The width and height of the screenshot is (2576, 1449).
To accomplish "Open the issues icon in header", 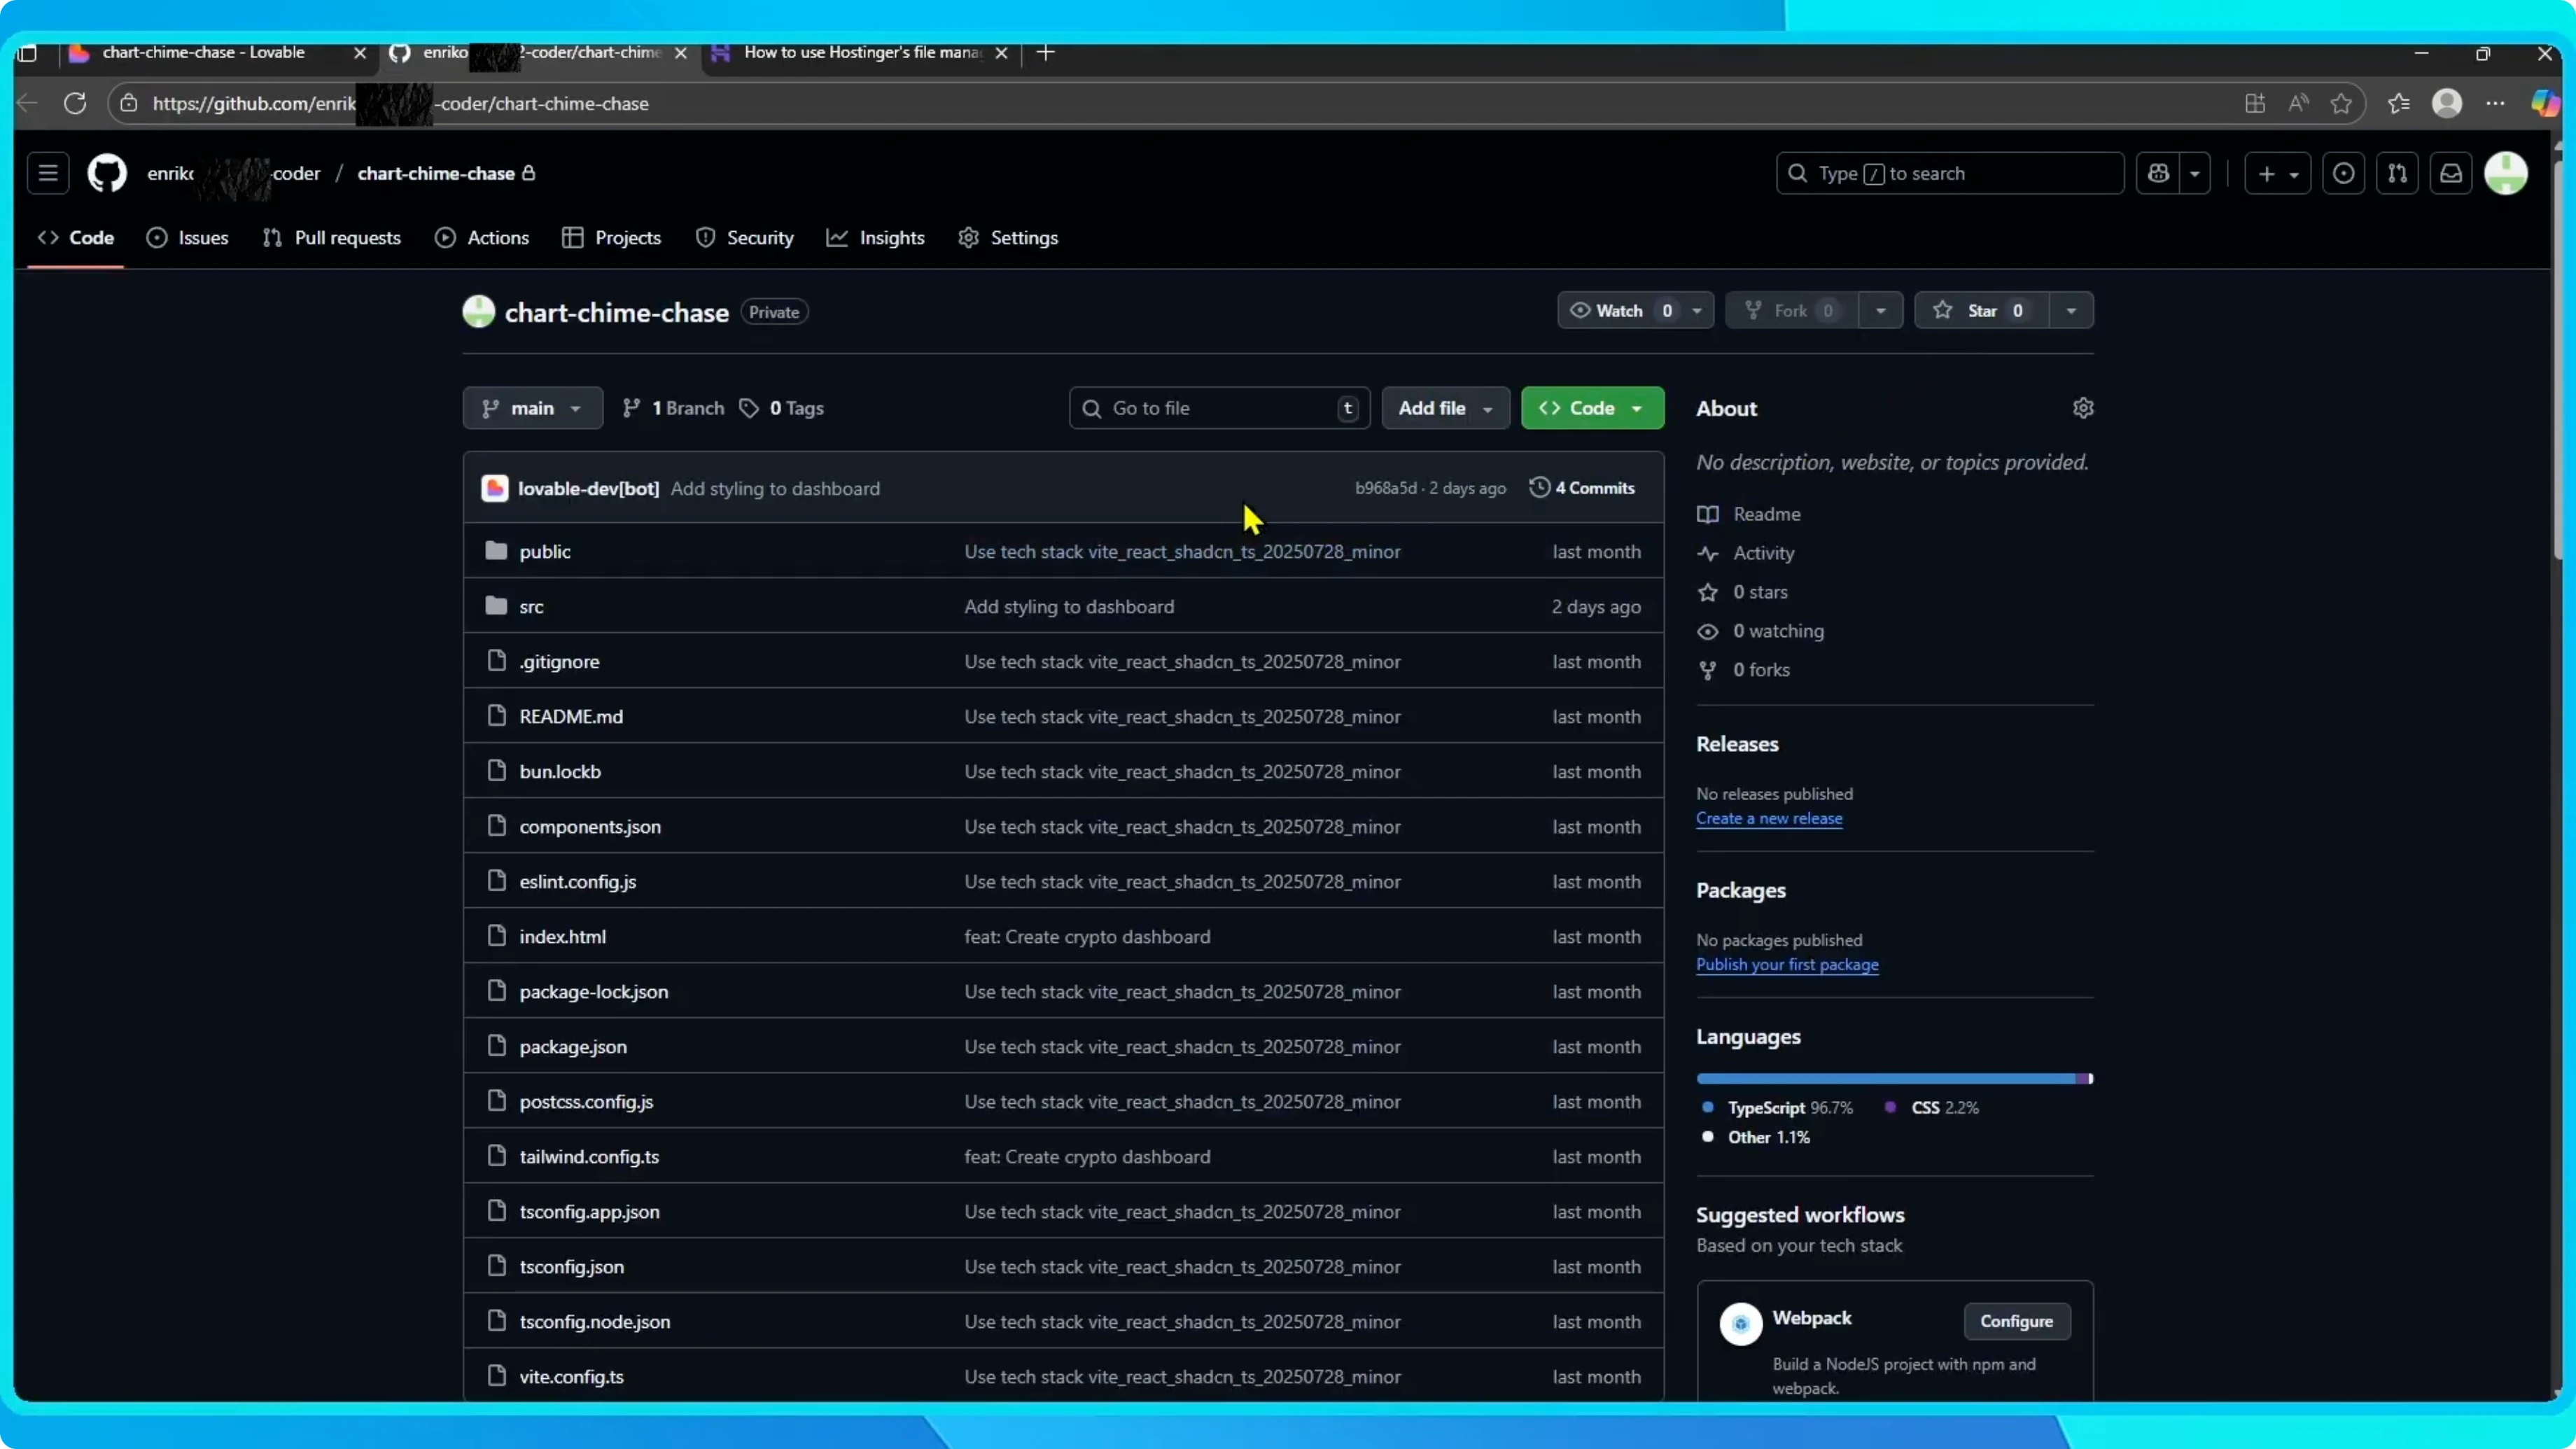I will 2343,173.
